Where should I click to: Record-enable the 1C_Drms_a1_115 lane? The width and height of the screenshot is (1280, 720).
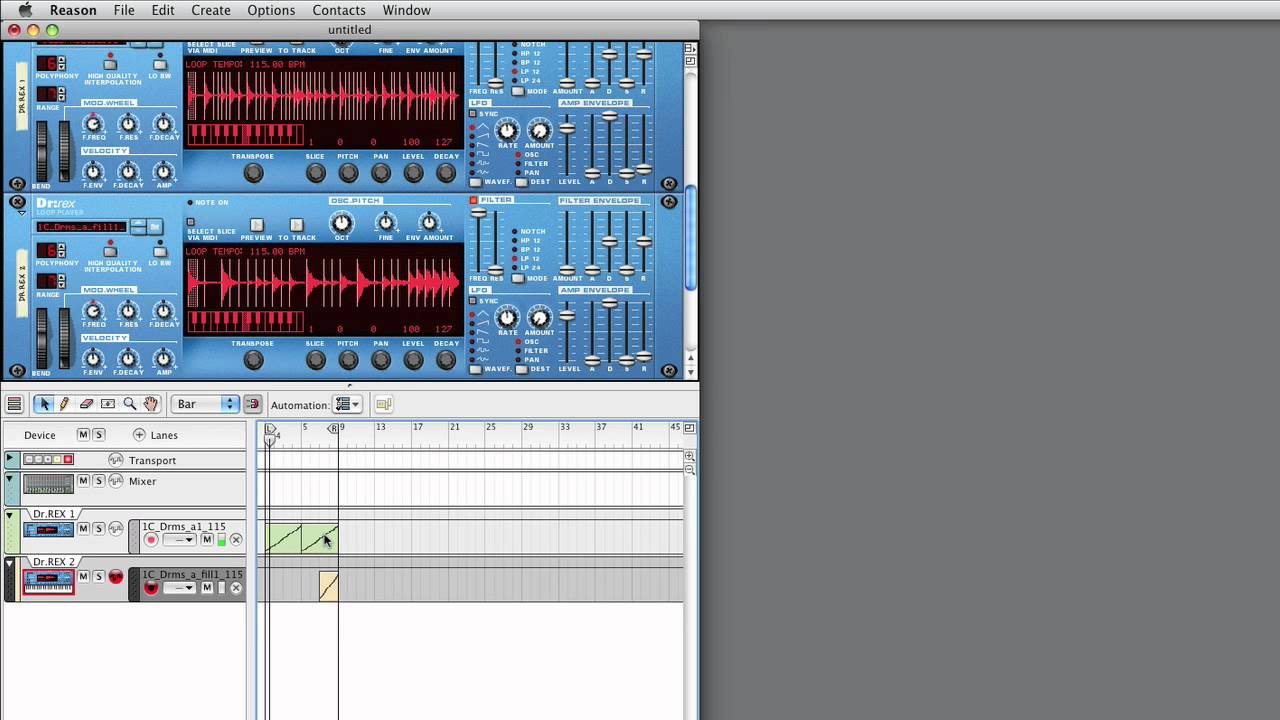click(x=151, y=540)
